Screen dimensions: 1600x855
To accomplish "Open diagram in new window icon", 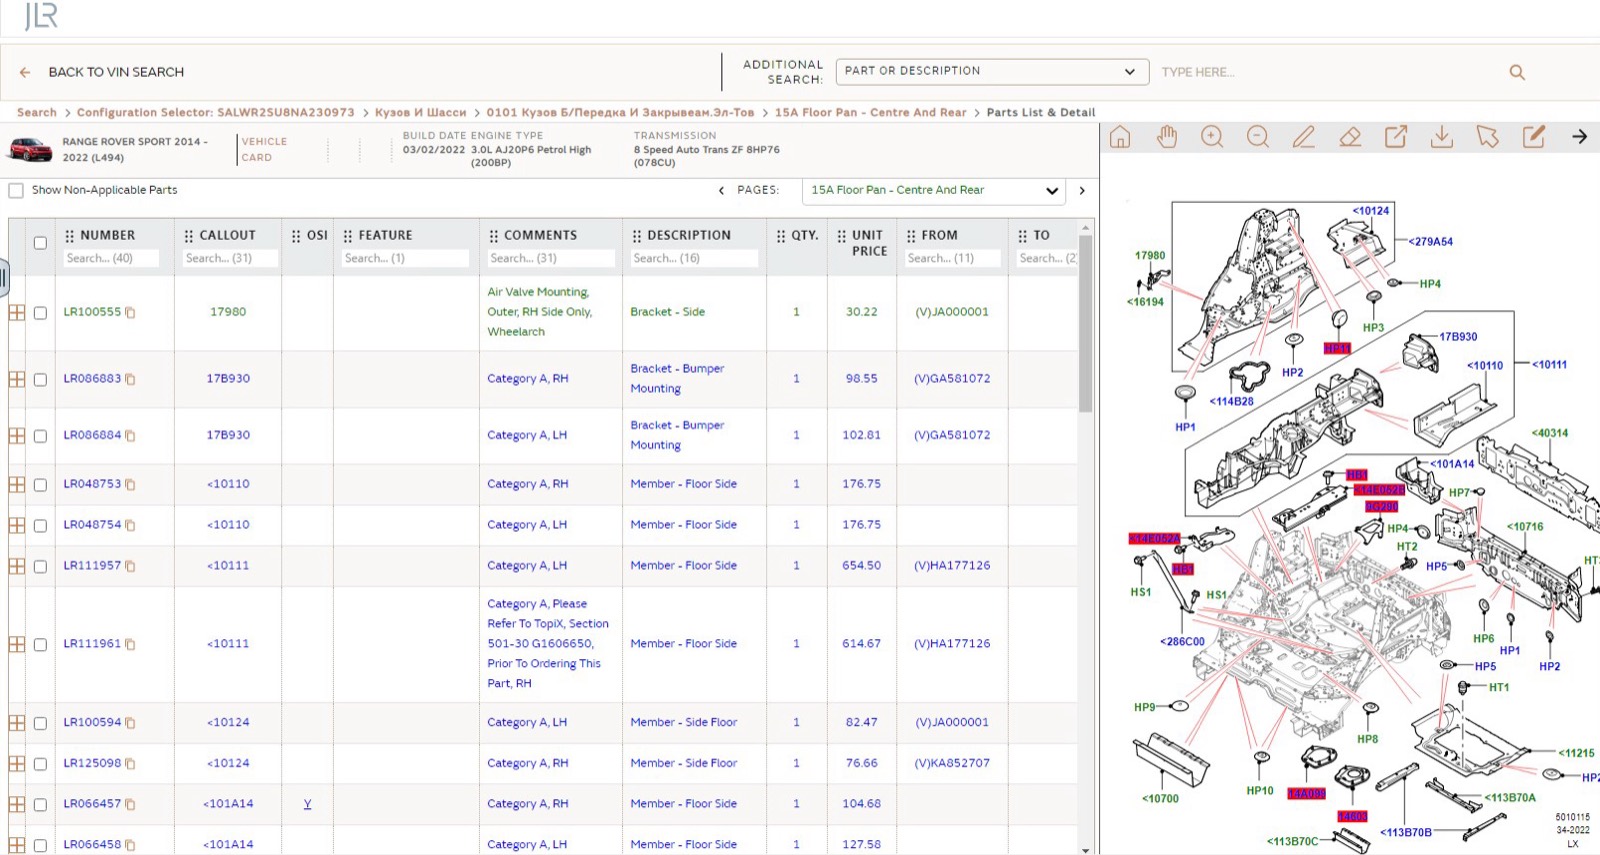I will tap(1396, 137).
